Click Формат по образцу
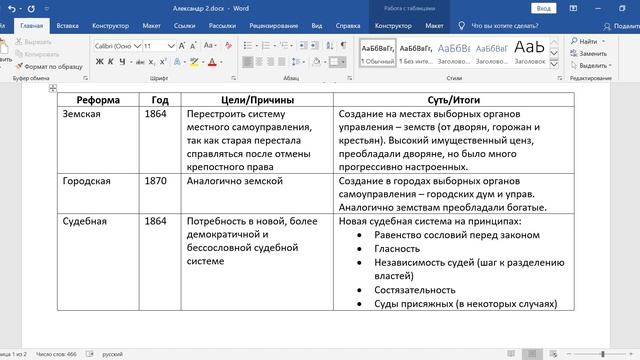Image resolution: width=640 pixels, height=360 pixels. (49, 67)
